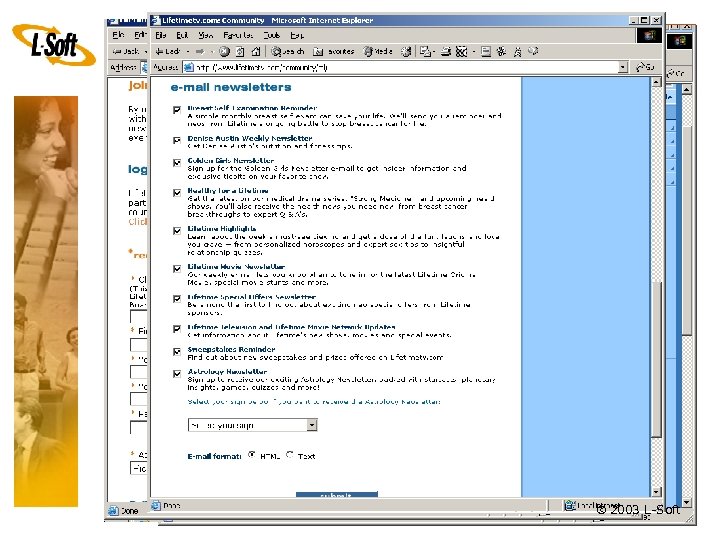Click scroll up arrow of front window
Screen dimensions: 720x540
pos(656,82)
